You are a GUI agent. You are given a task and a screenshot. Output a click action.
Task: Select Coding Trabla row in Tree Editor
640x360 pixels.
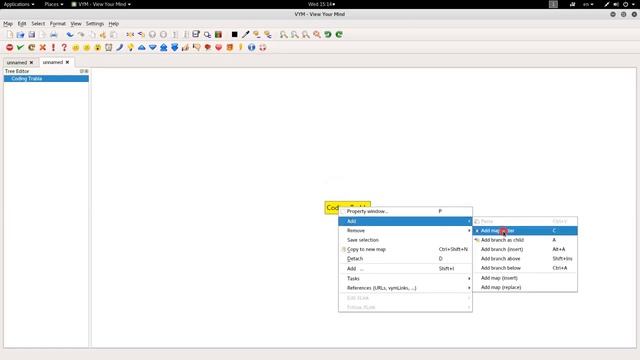[x=46, y=78]
